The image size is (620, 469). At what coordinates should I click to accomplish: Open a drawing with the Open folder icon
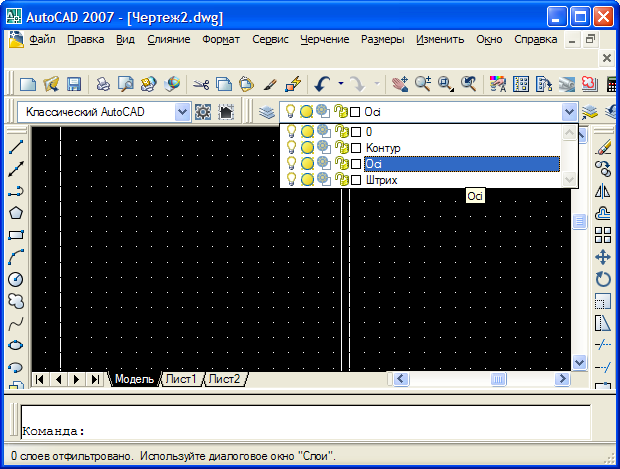[51, 84]
